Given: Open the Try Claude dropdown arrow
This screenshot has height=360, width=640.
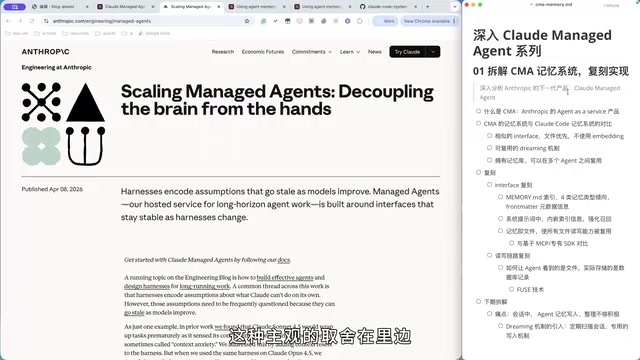Looking at the screenshot, I should click(433, 52).
